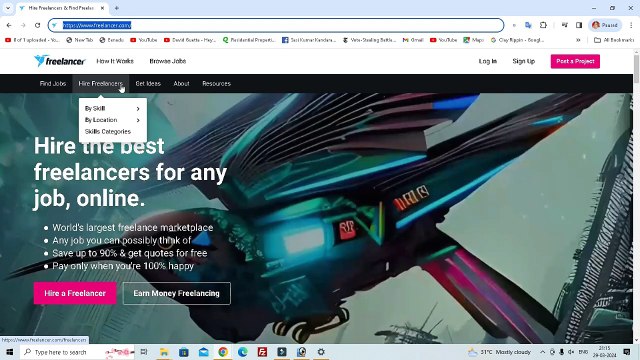Image resolution: width=640 pixels, height=360 pixels.
Task: Select Find Jobs in black nav bar
Action: click(53, 84)
